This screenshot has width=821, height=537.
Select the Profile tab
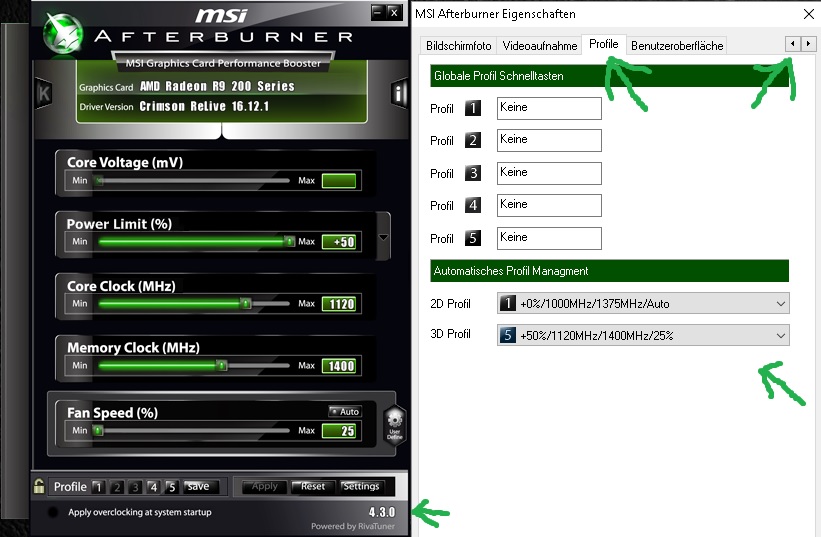[x=604, y=44]
